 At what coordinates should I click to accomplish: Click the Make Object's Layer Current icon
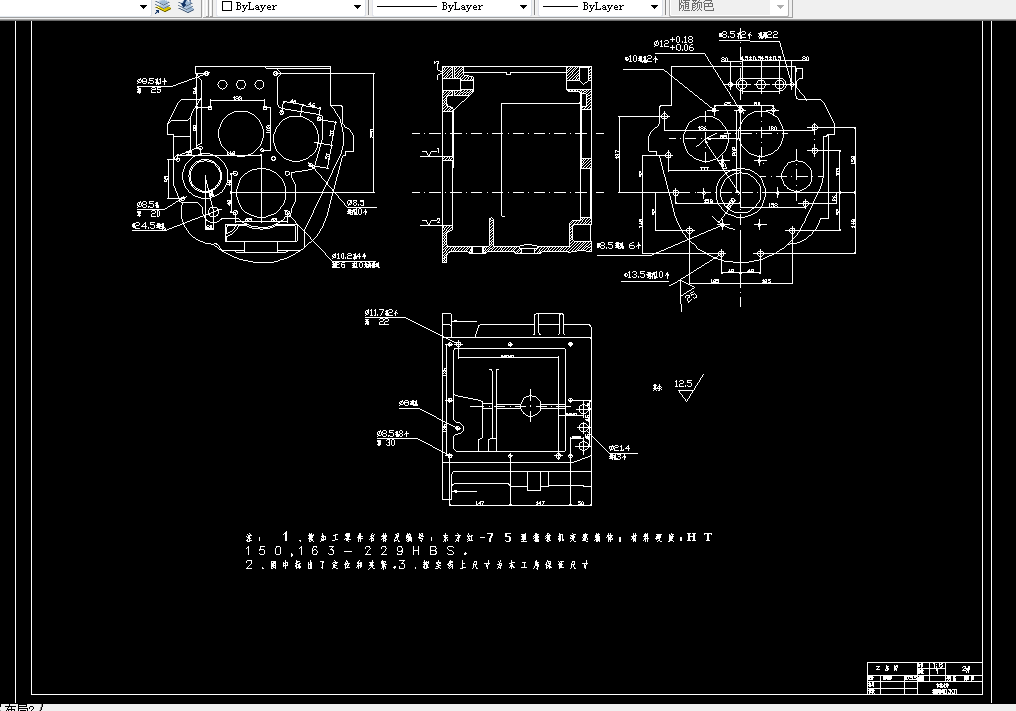[x=162, y=7]
